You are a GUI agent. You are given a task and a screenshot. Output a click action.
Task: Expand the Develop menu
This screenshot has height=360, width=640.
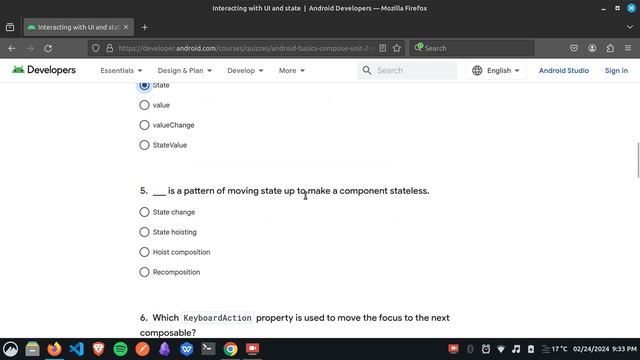tap(245, 71)
